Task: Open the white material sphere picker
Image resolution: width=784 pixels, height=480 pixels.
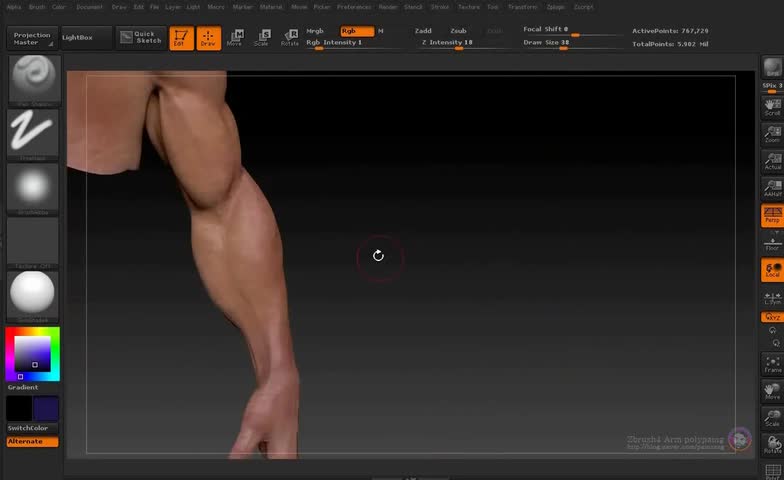Action: pos(32,296)
